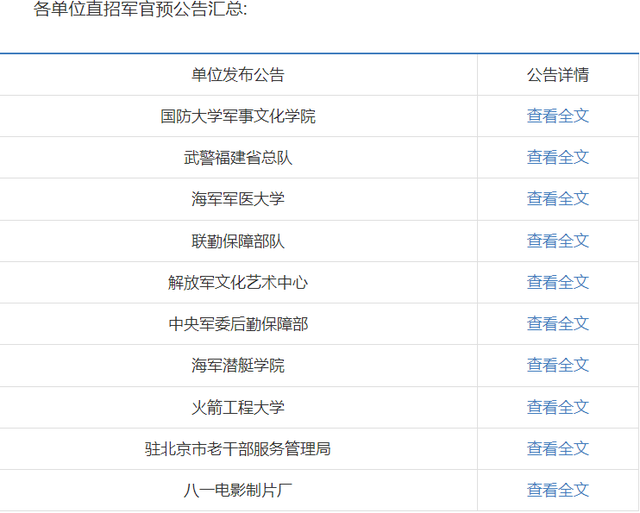The width and height of the screenshot is (640, 513).
Task: Click the 单位发布公告 column header
Action: [238, 75]
